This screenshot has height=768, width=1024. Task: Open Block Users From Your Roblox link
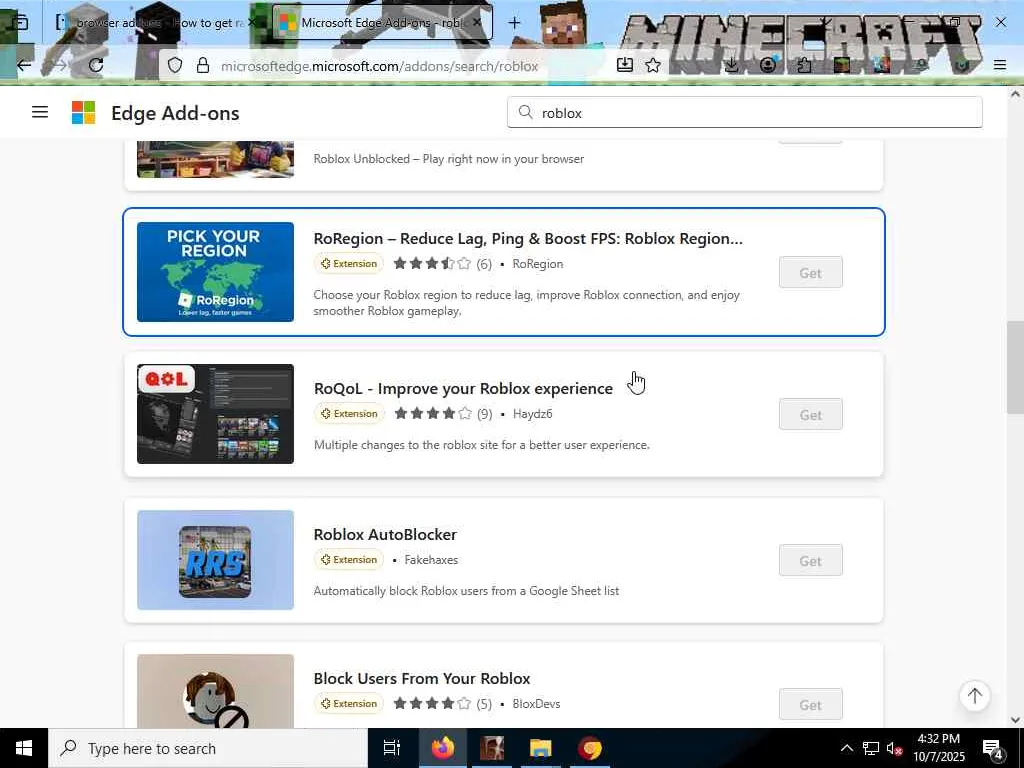[x=422, y=679]
